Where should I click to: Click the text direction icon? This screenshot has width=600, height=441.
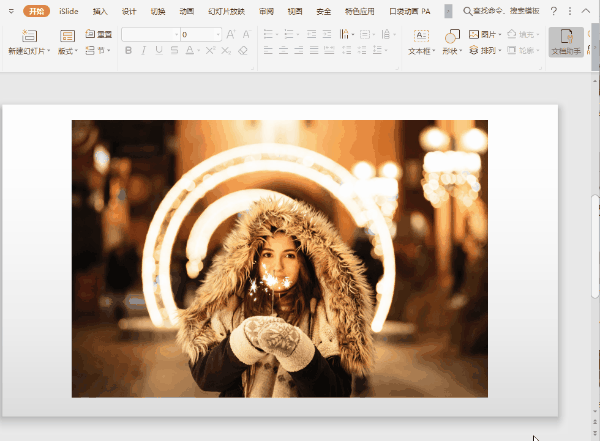(344, 34)
